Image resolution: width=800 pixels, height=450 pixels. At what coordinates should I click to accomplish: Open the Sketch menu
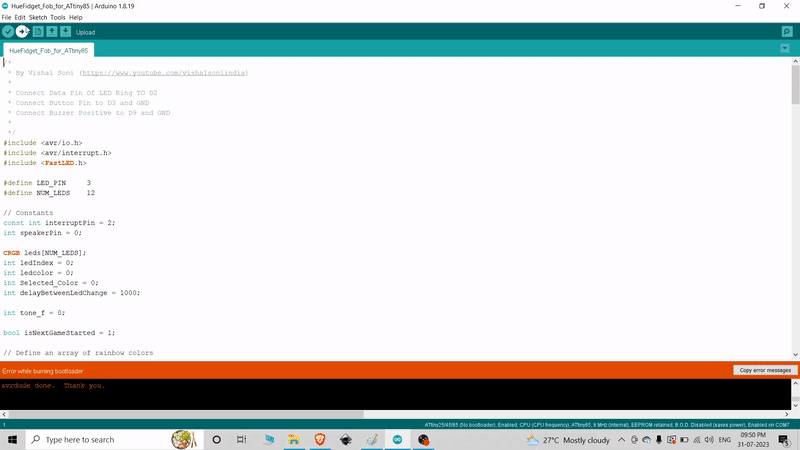click(38, 18)
